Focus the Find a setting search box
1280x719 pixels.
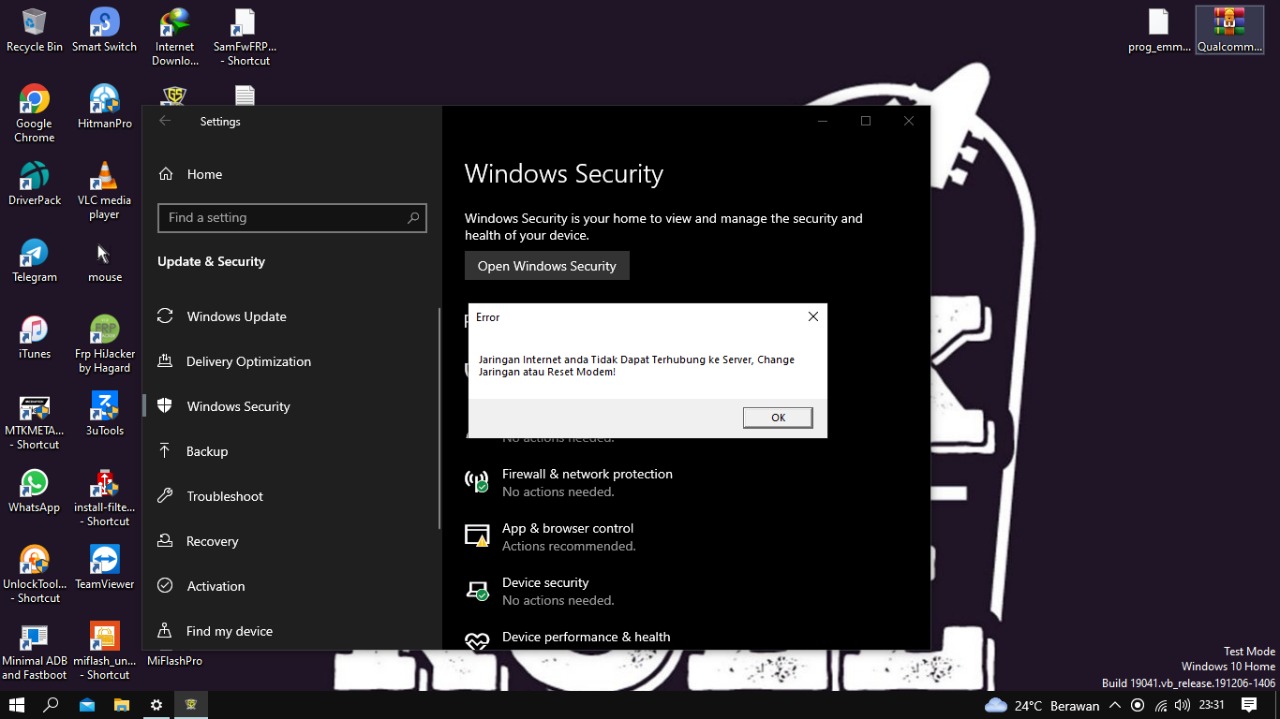pyautogui.click(x=292, y=218)
